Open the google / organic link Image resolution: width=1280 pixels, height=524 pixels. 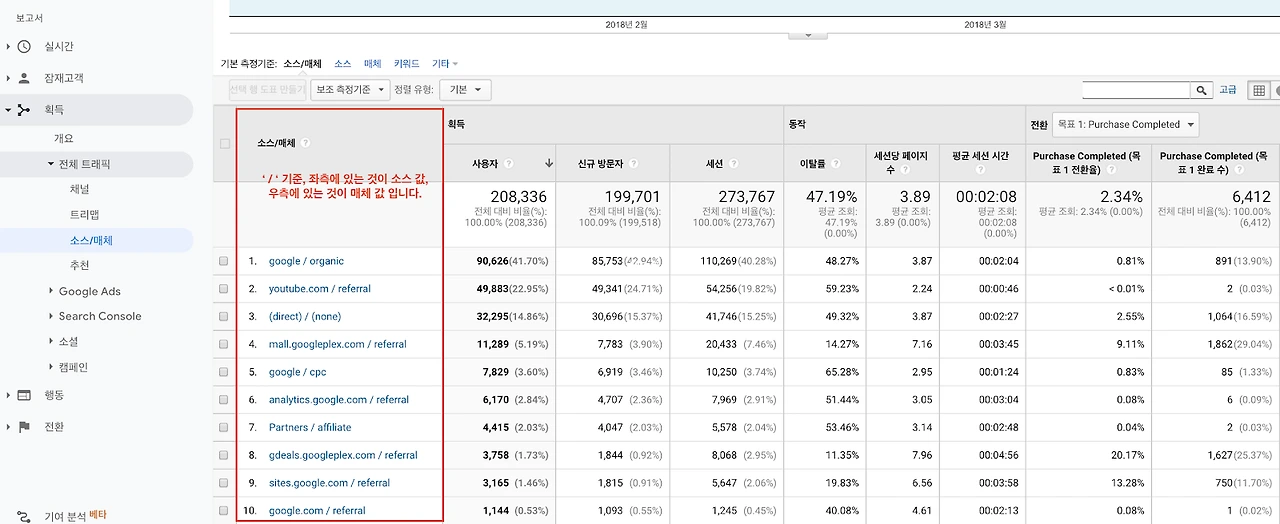[306, 261]
